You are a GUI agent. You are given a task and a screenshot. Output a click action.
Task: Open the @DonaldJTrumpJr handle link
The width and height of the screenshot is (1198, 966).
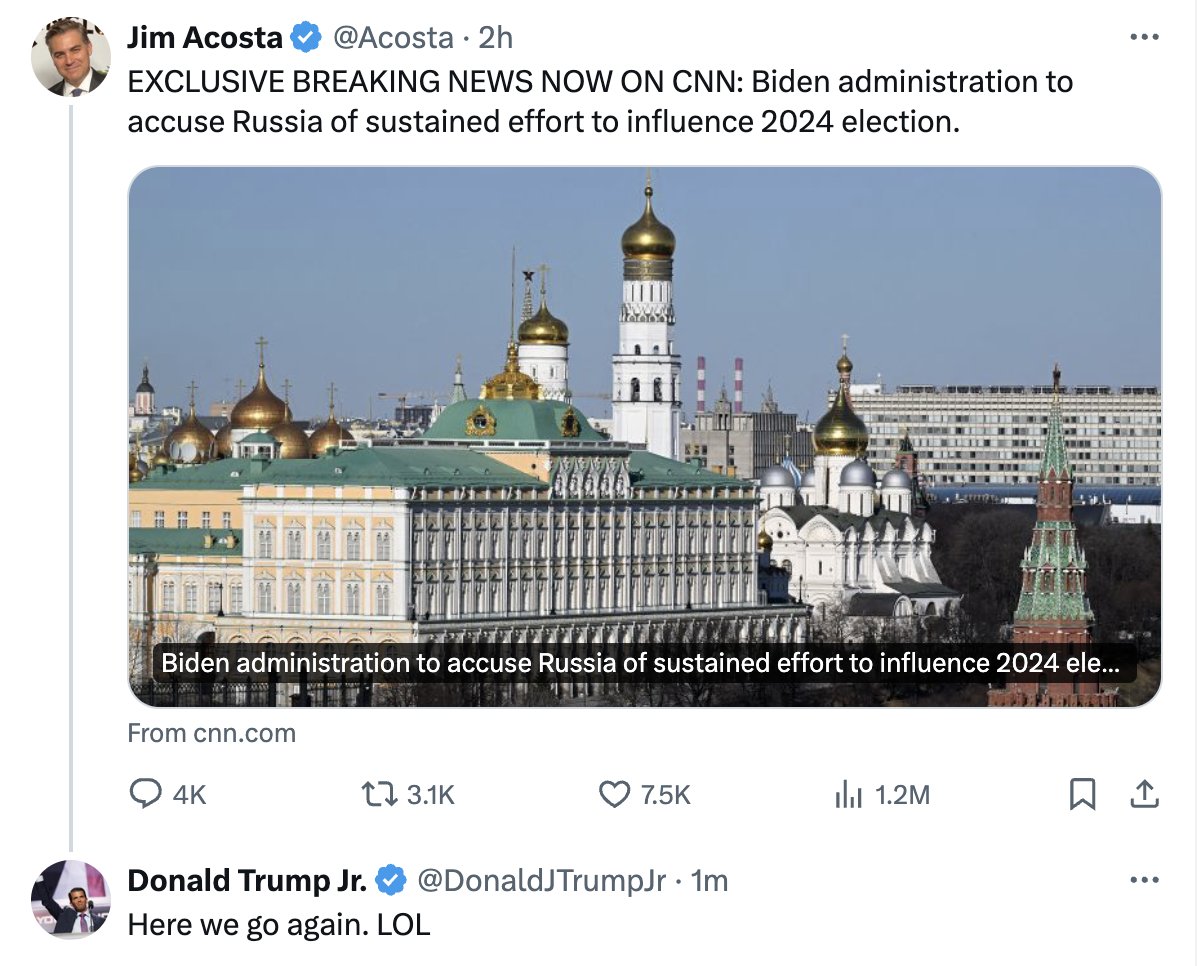(540, 881)
